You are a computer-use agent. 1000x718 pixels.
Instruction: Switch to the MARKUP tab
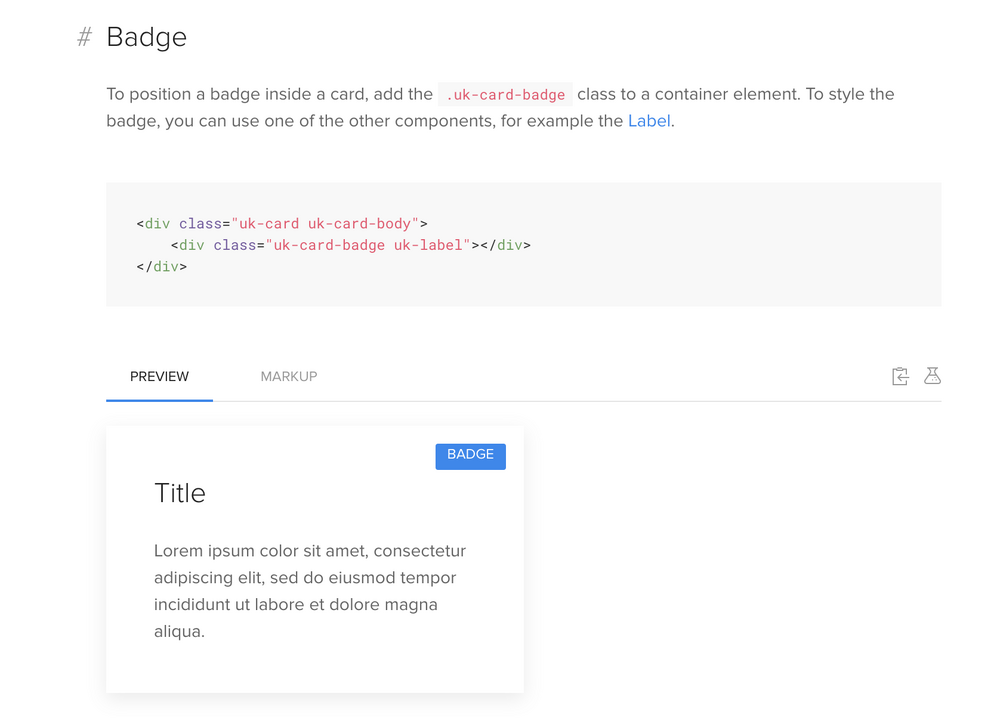click(x=288, y=377)
